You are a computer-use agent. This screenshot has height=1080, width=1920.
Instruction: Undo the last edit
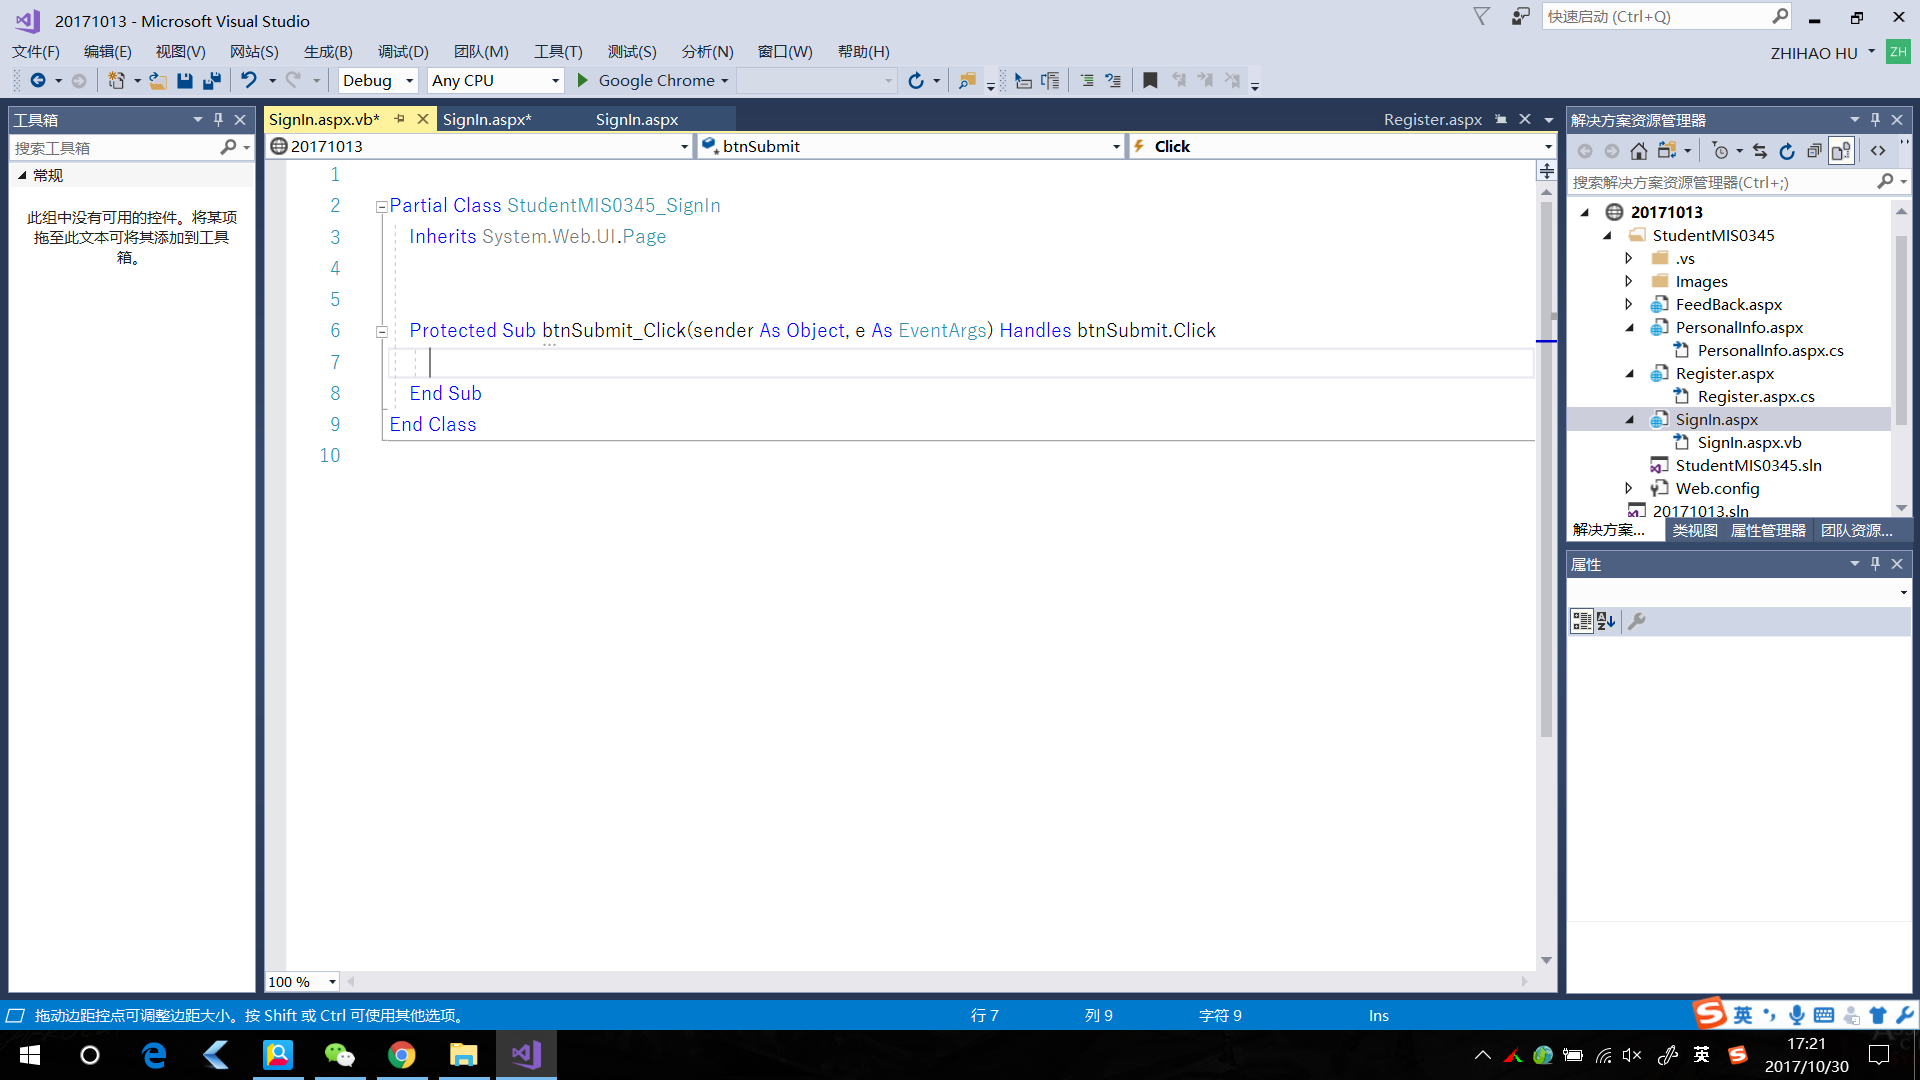click(x=249, y=81)
